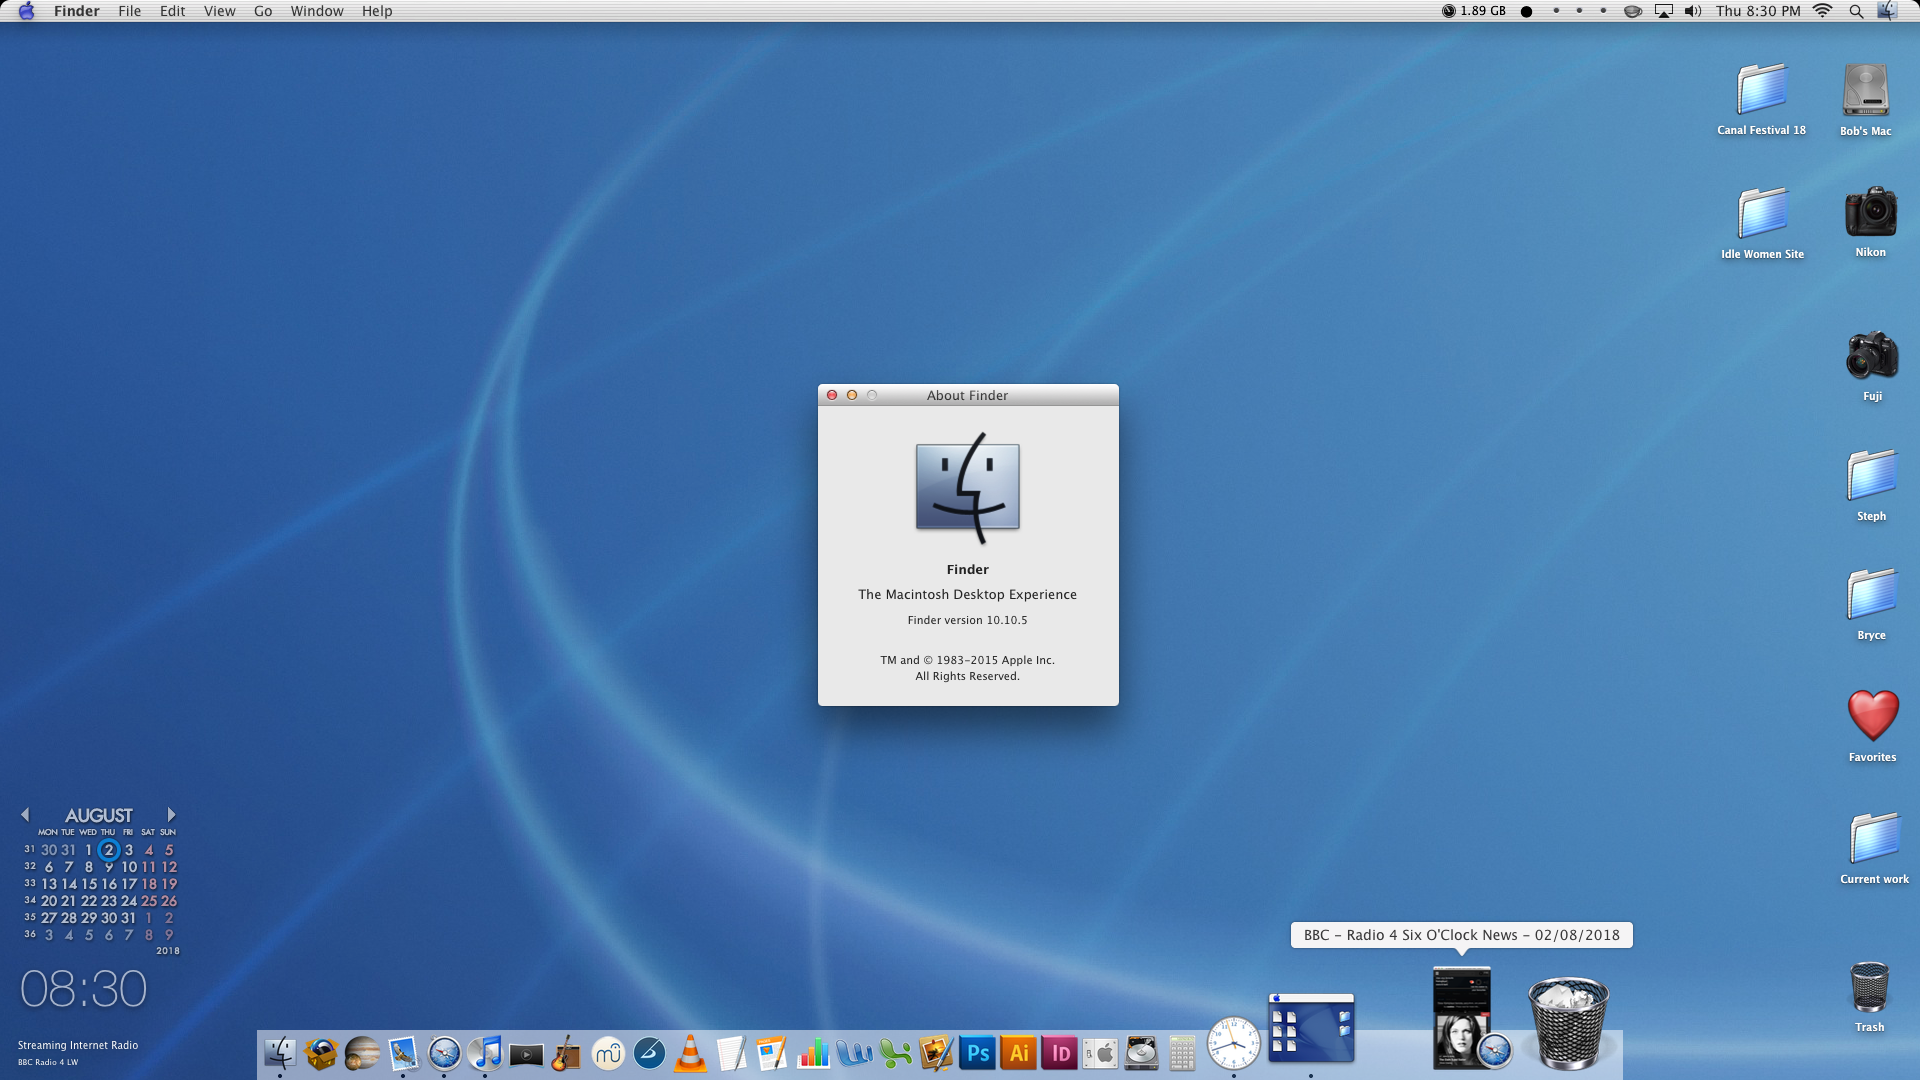Open Calculator in the dock
Viewport: 1920px width, 1080px height.
pyautogui.click(x=1182, y=1053)
